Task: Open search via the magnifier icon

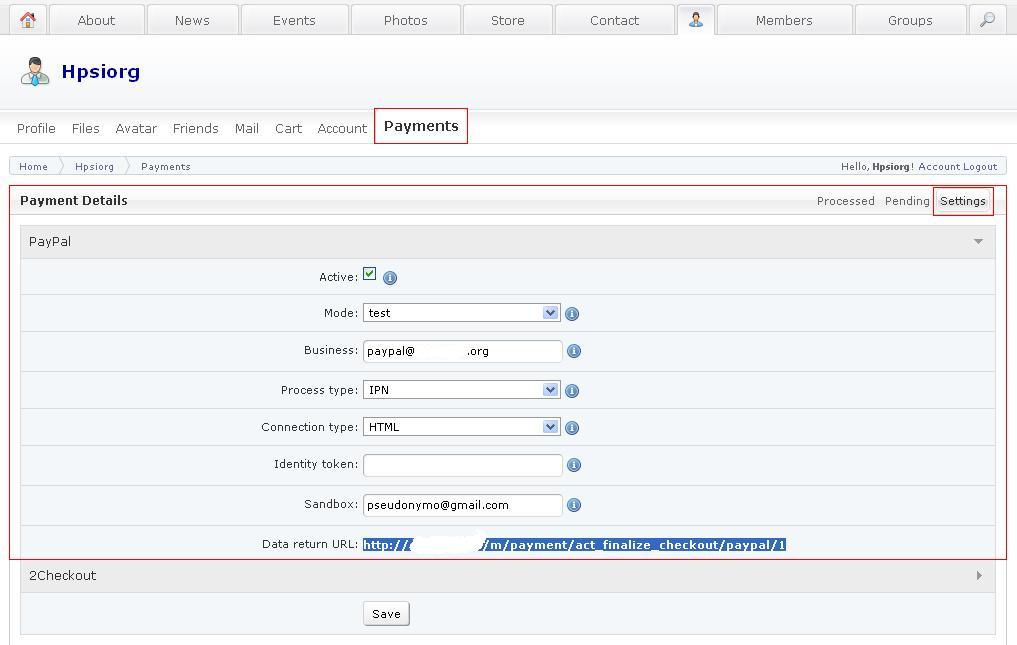Action: [x=987, y=20]
